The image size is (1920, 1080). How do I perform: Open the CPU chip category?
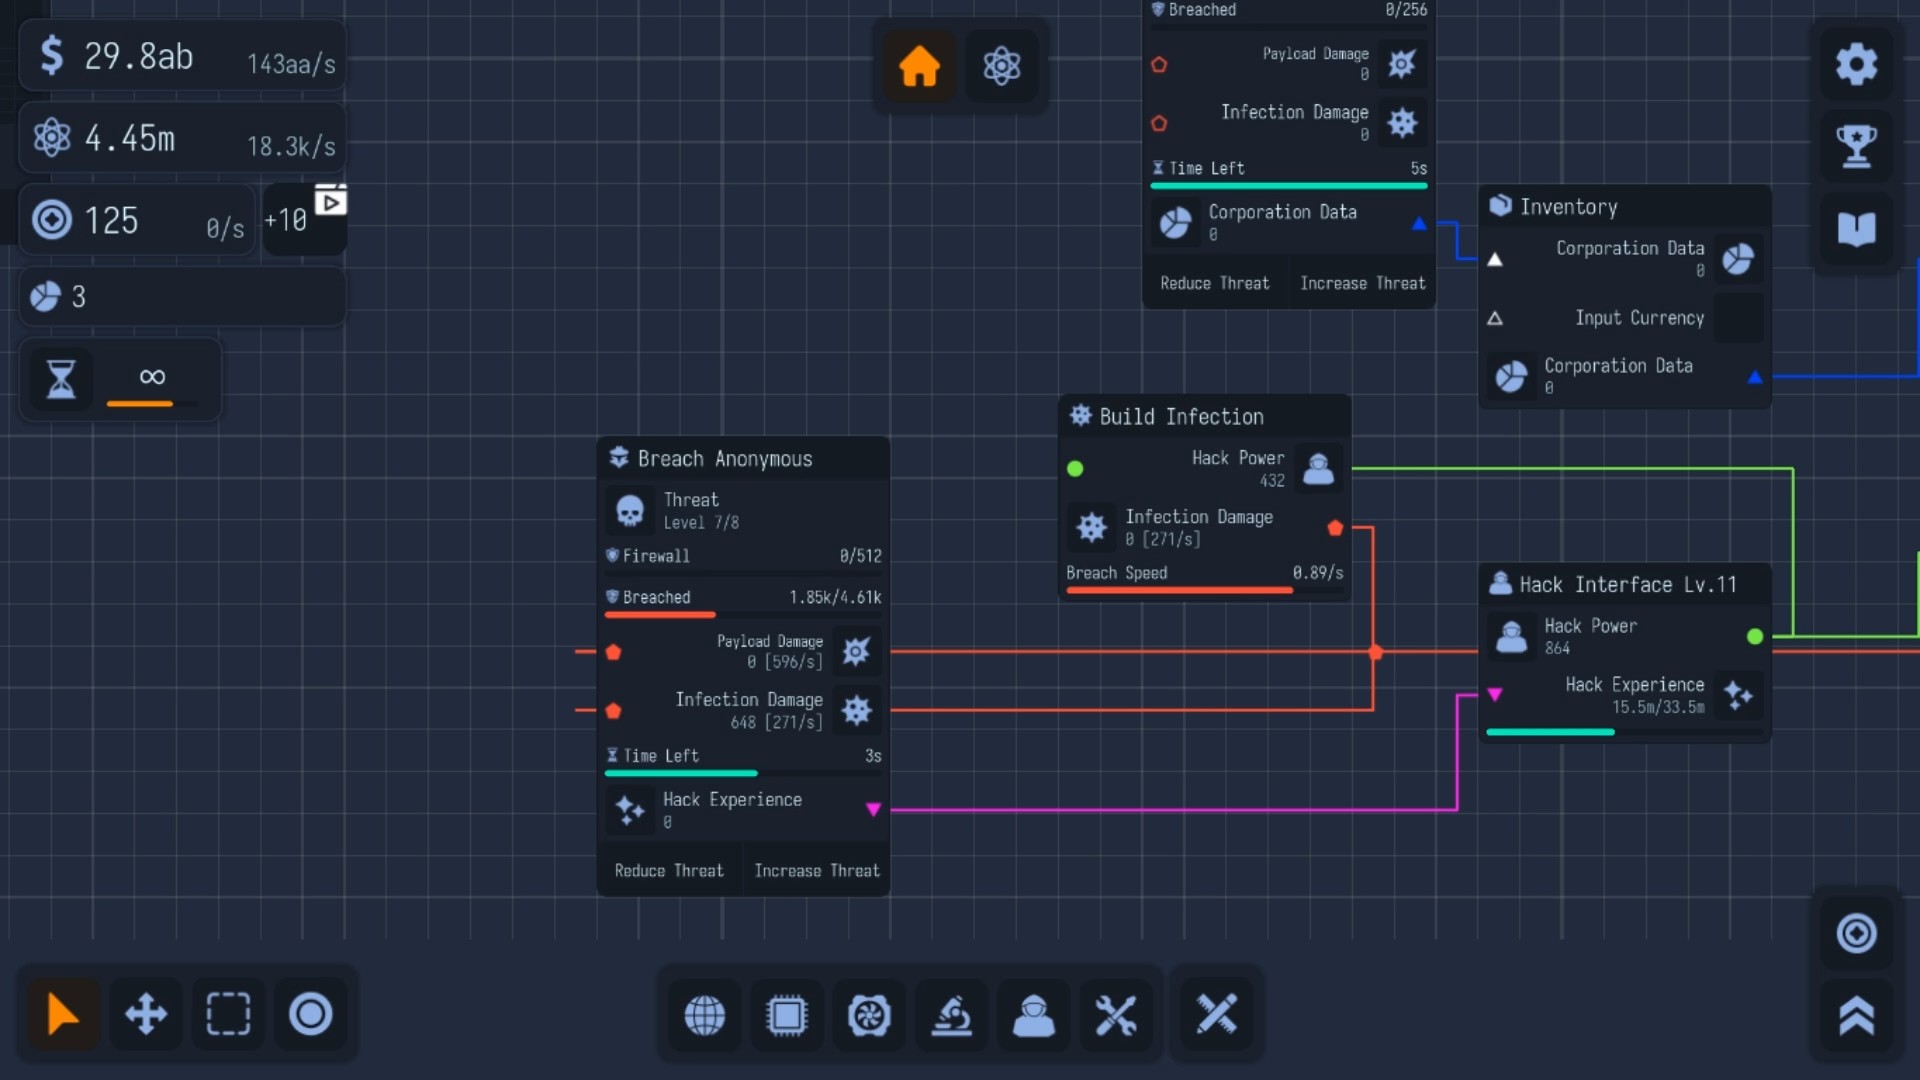pos(787,1016)
